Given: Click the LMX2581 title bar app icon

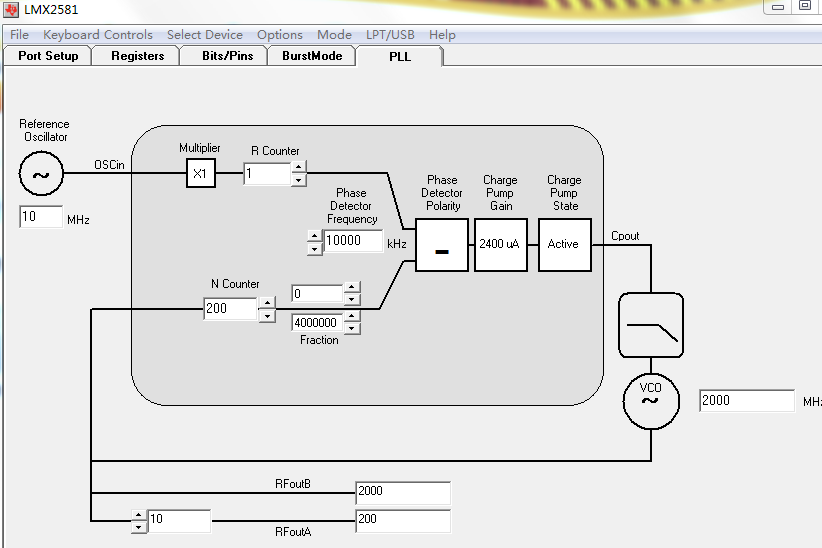Looking at the screenshot, I should pos(11,9).
